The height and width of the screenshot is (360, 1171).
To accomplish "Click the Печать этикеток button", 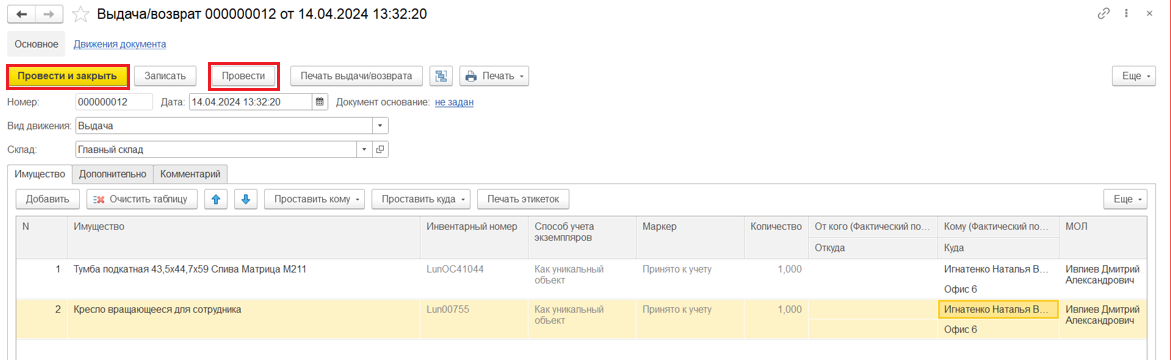I will 524,199.
